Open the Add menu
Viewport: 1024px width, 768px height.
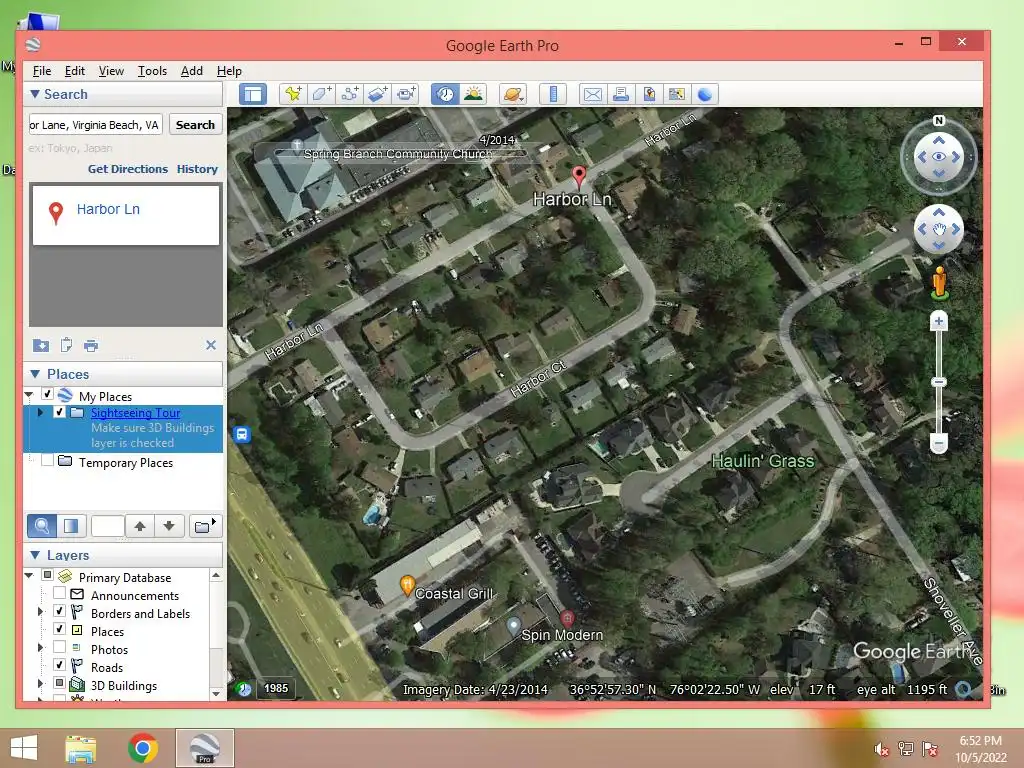pos(191,71)
